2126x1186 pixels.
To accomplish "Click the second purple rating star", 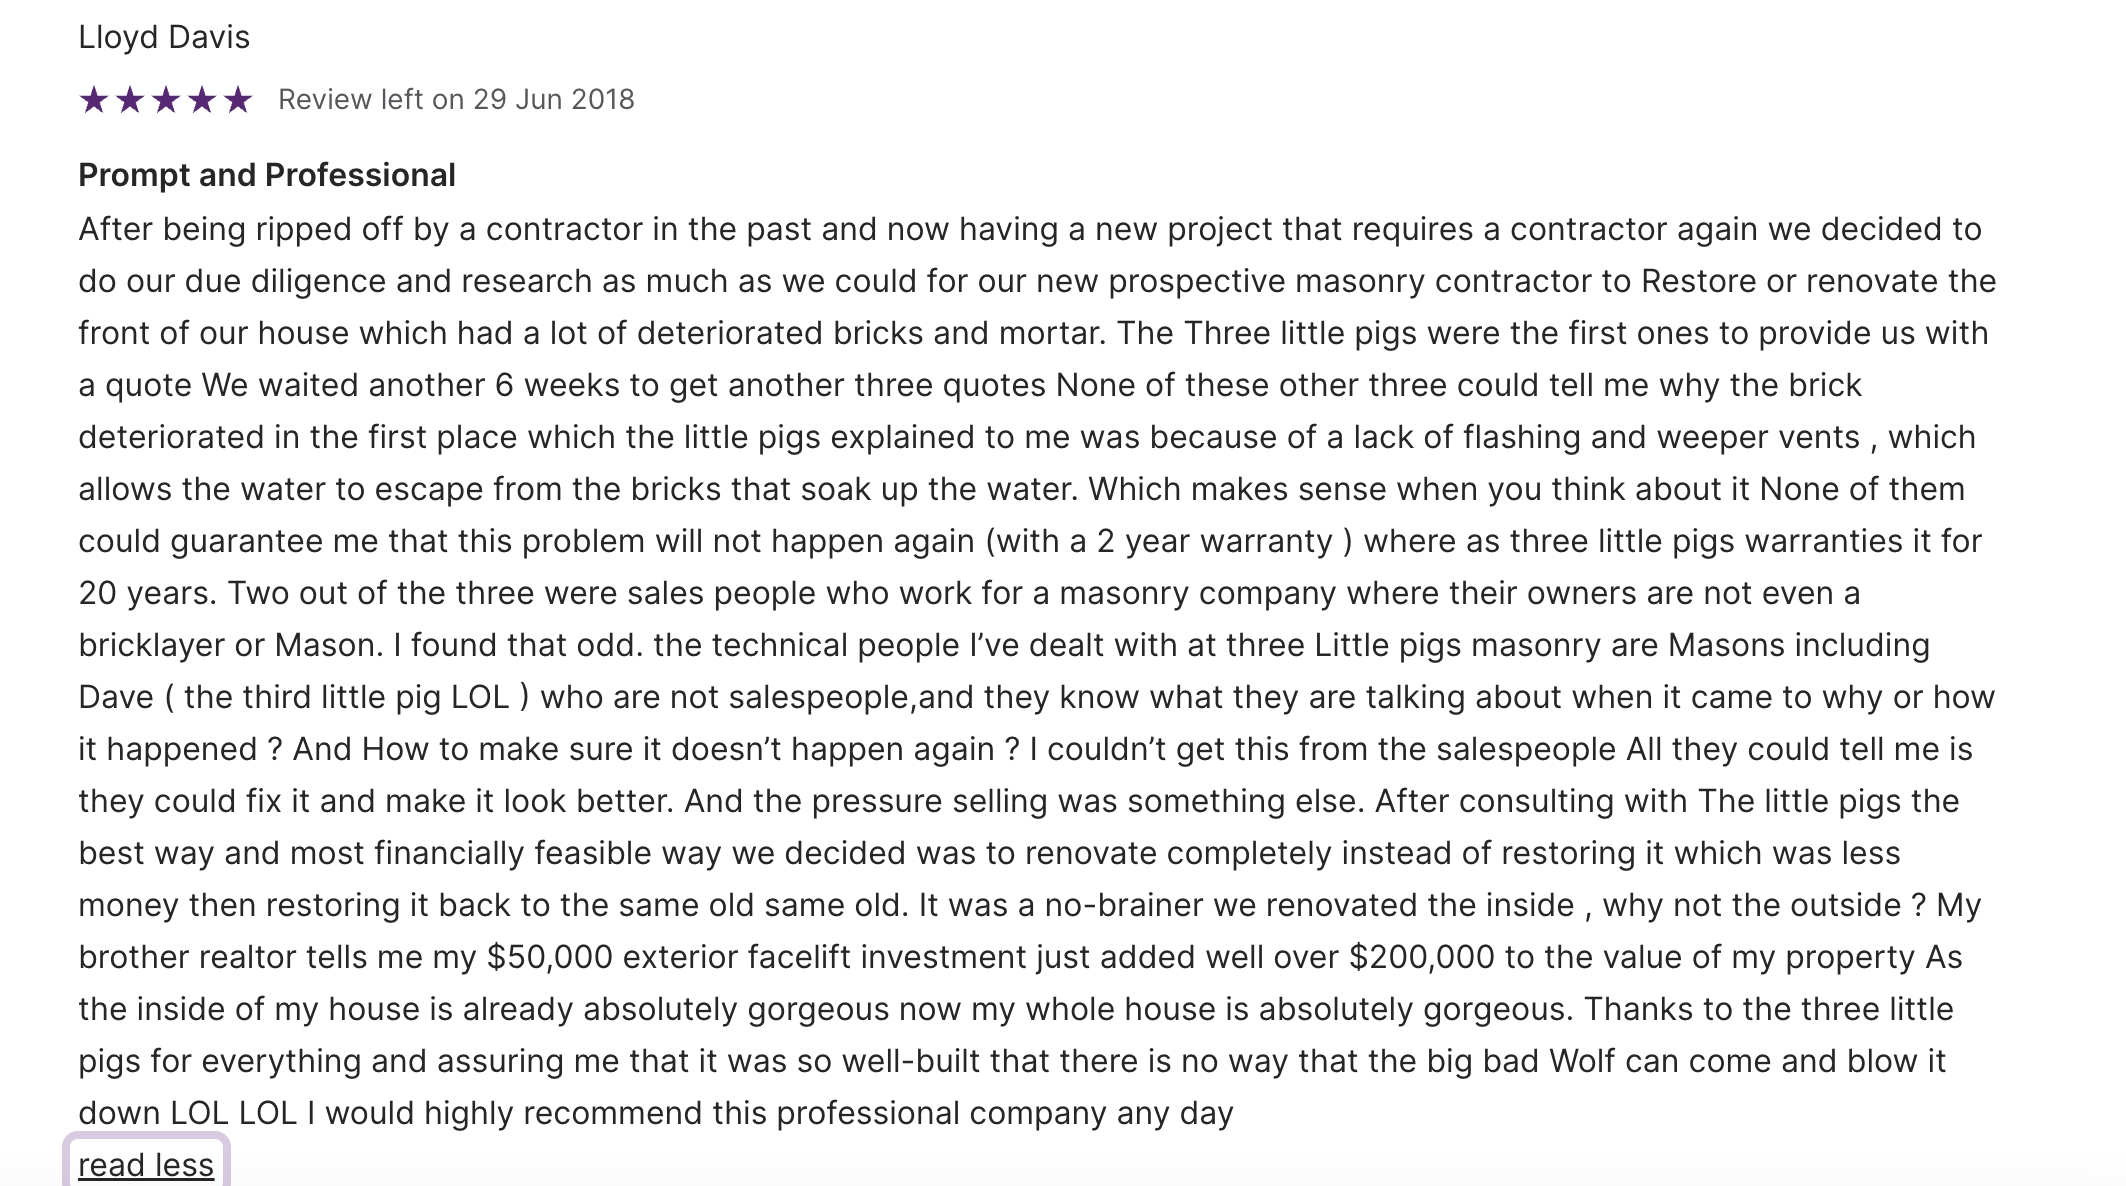I will [x=130, y=100].
